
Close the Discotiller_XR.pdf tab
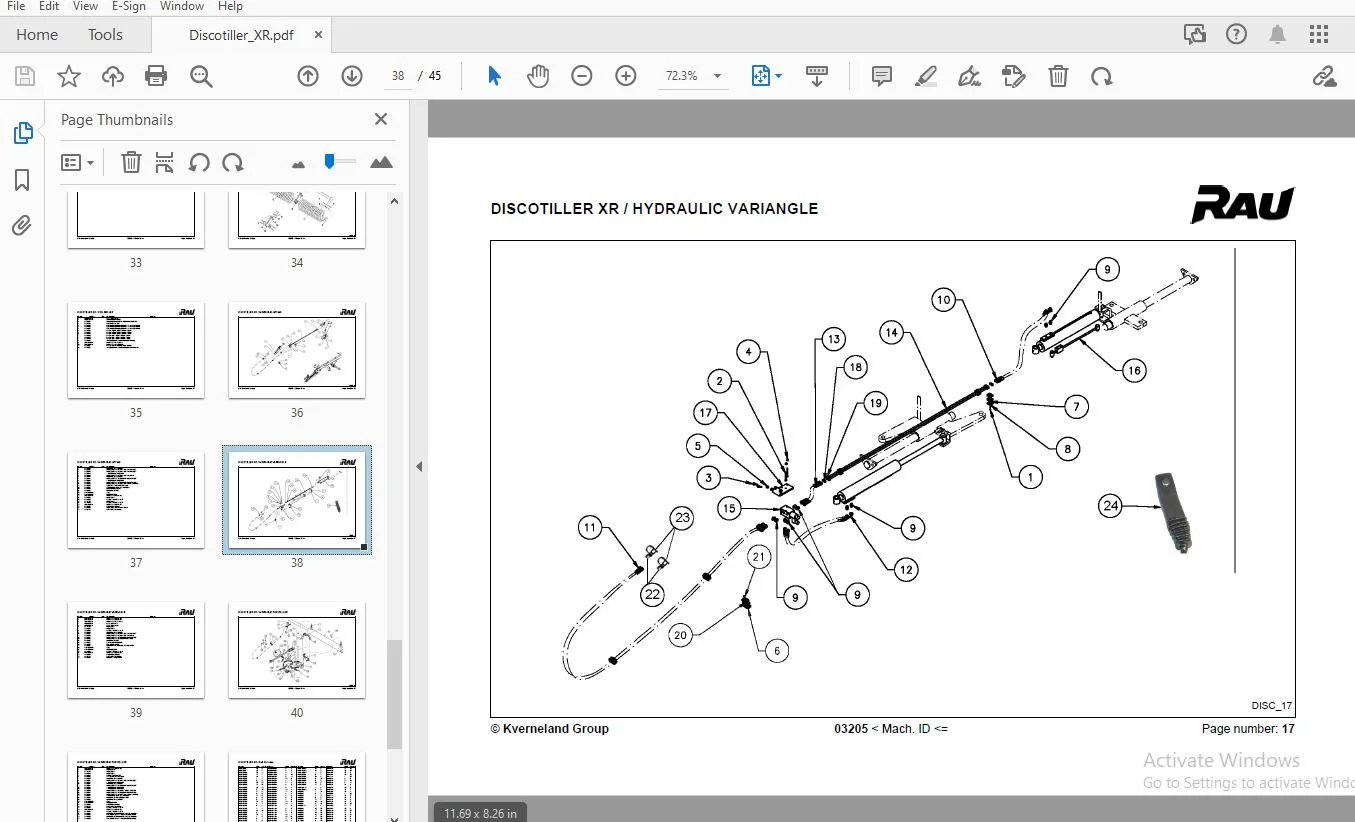coord(318,34)
